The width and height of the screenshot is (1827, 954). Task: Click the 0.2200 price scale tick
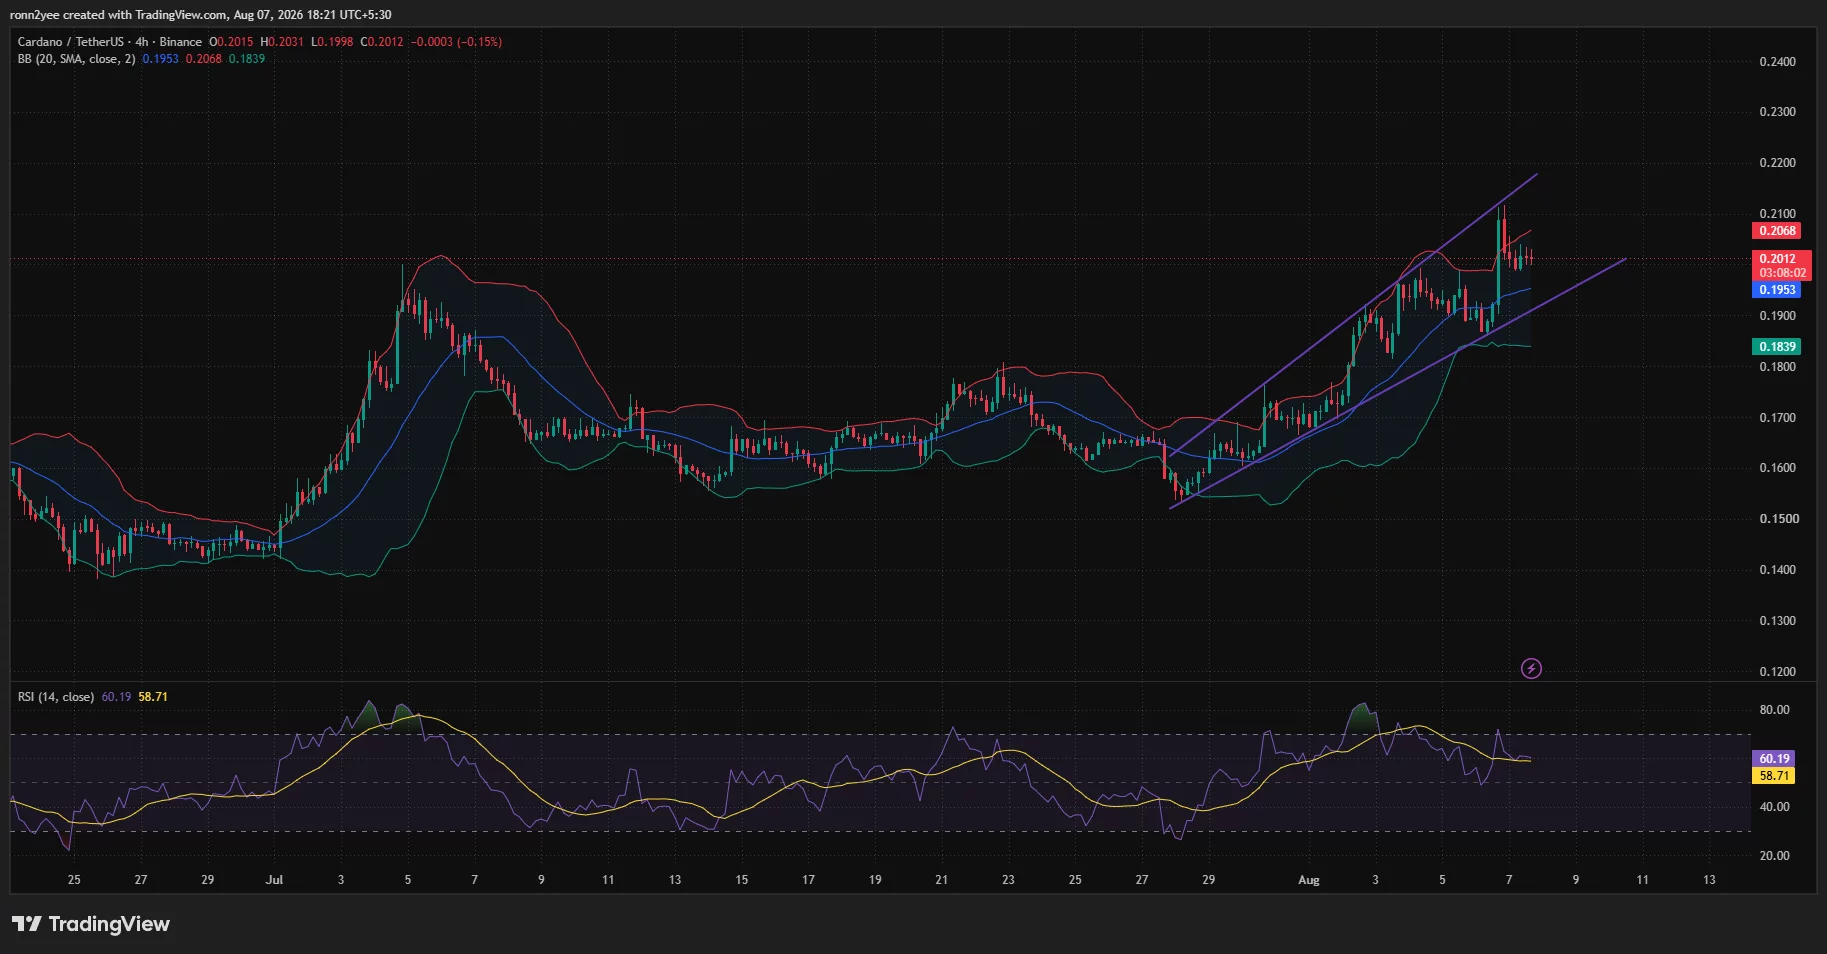point(1777,163)
